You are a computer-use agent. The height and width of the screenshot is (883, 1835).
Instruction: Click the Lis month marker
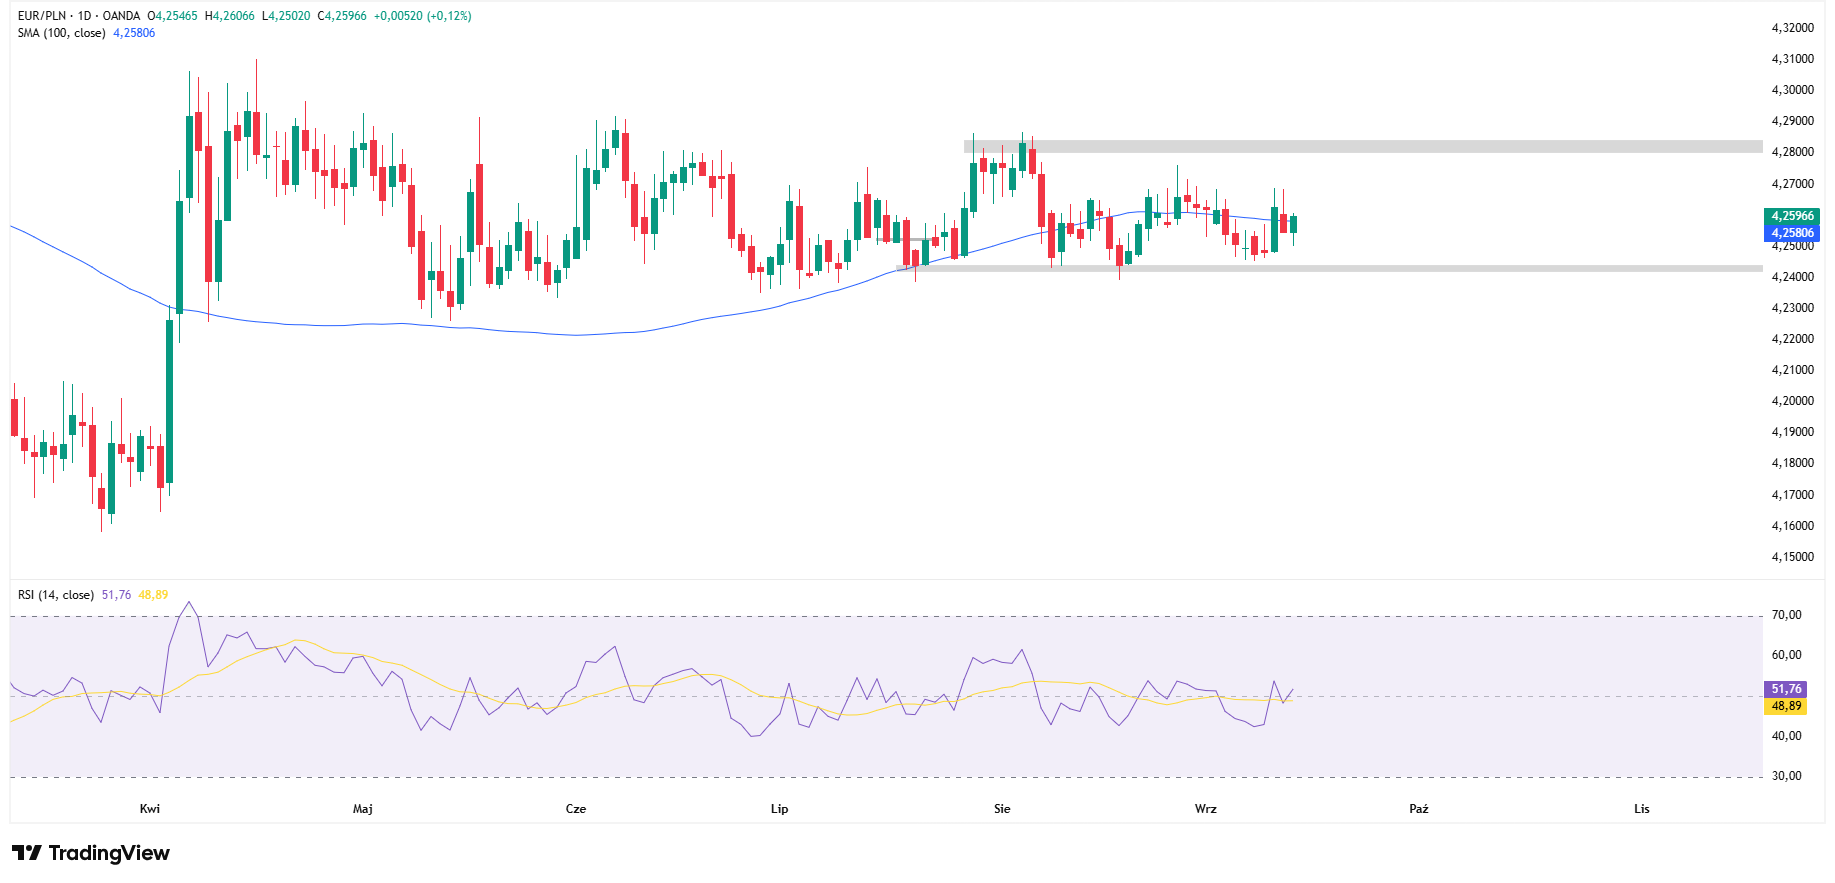[1642, 809]
